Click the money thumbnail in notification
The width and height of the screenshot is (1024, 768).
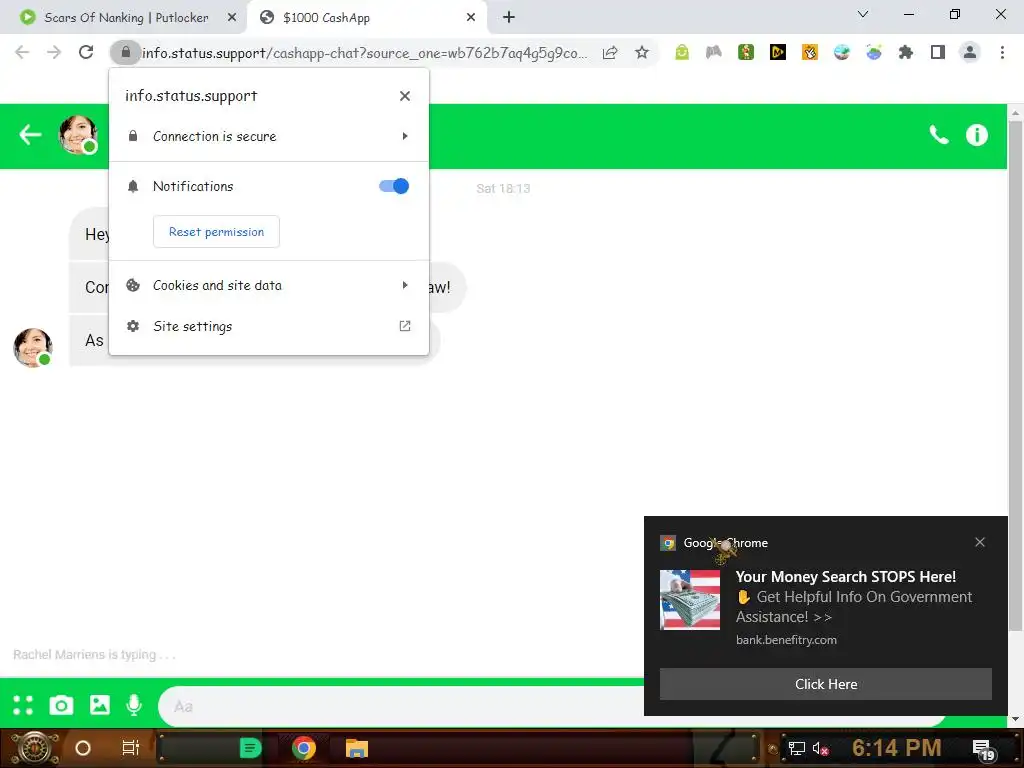(x=690, y=600)
